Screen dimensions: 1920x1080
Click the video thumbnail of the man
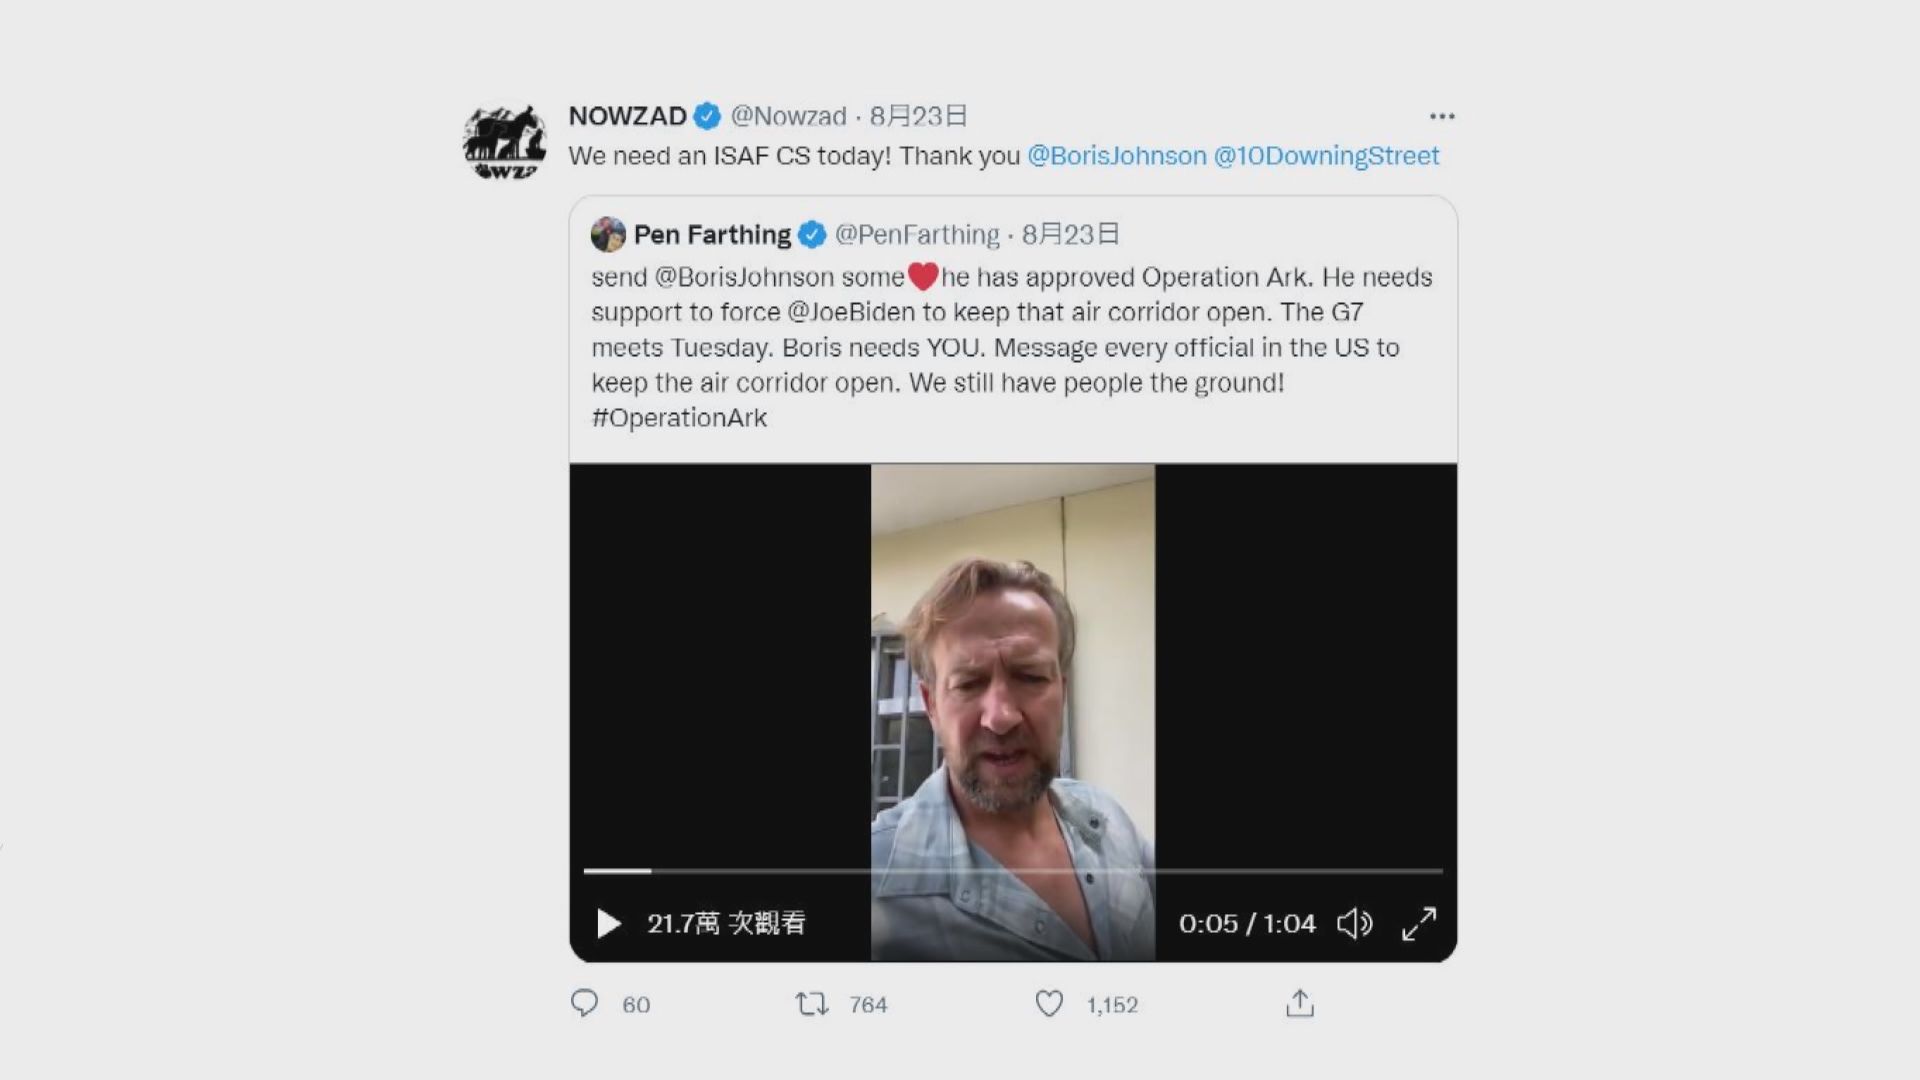pos(1012,680)
